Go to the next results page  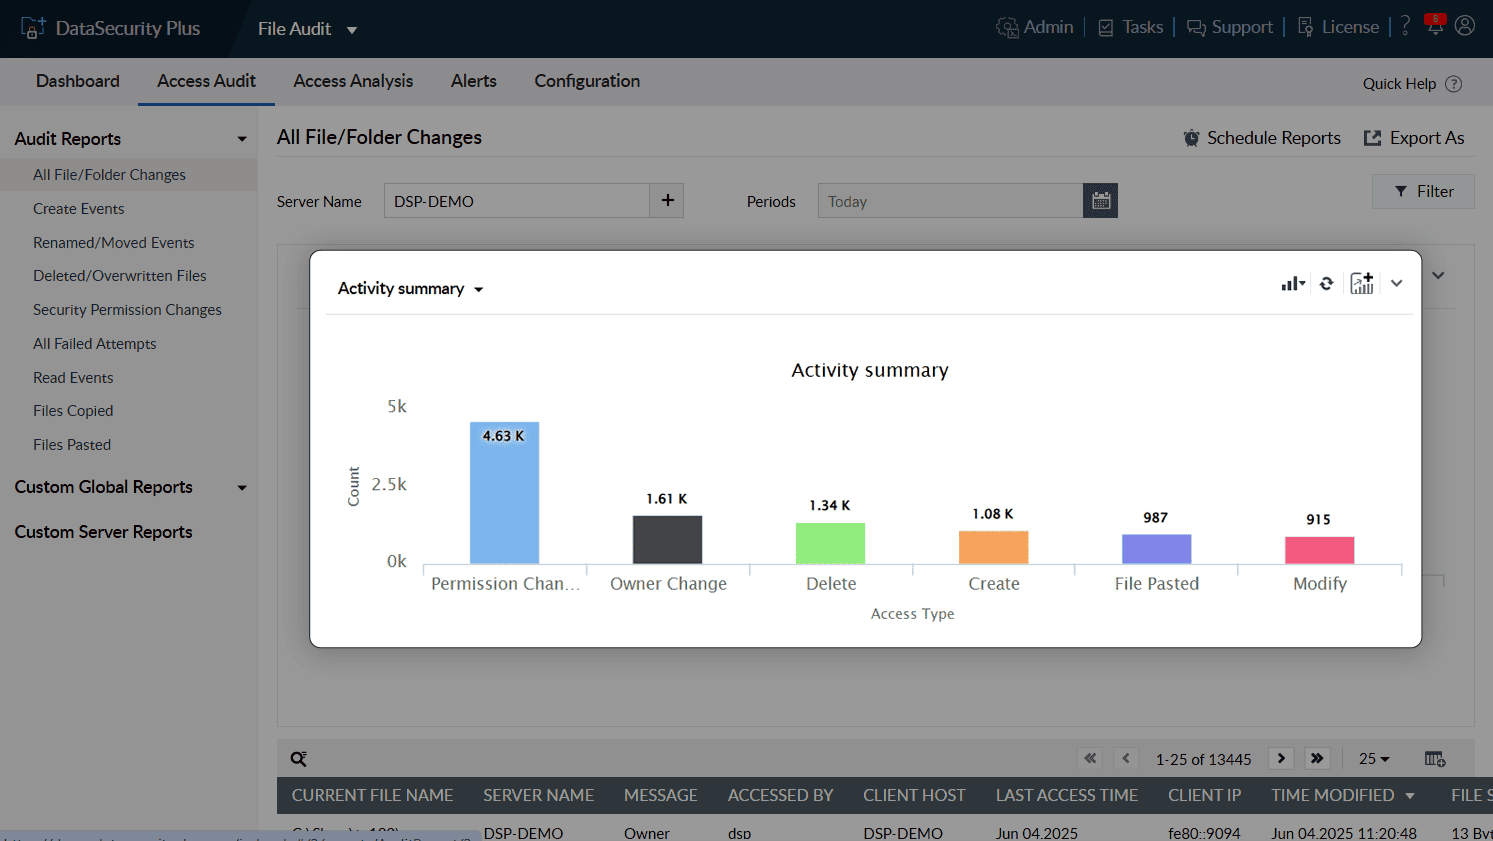pyautogui.click(x=1281, y=758)
